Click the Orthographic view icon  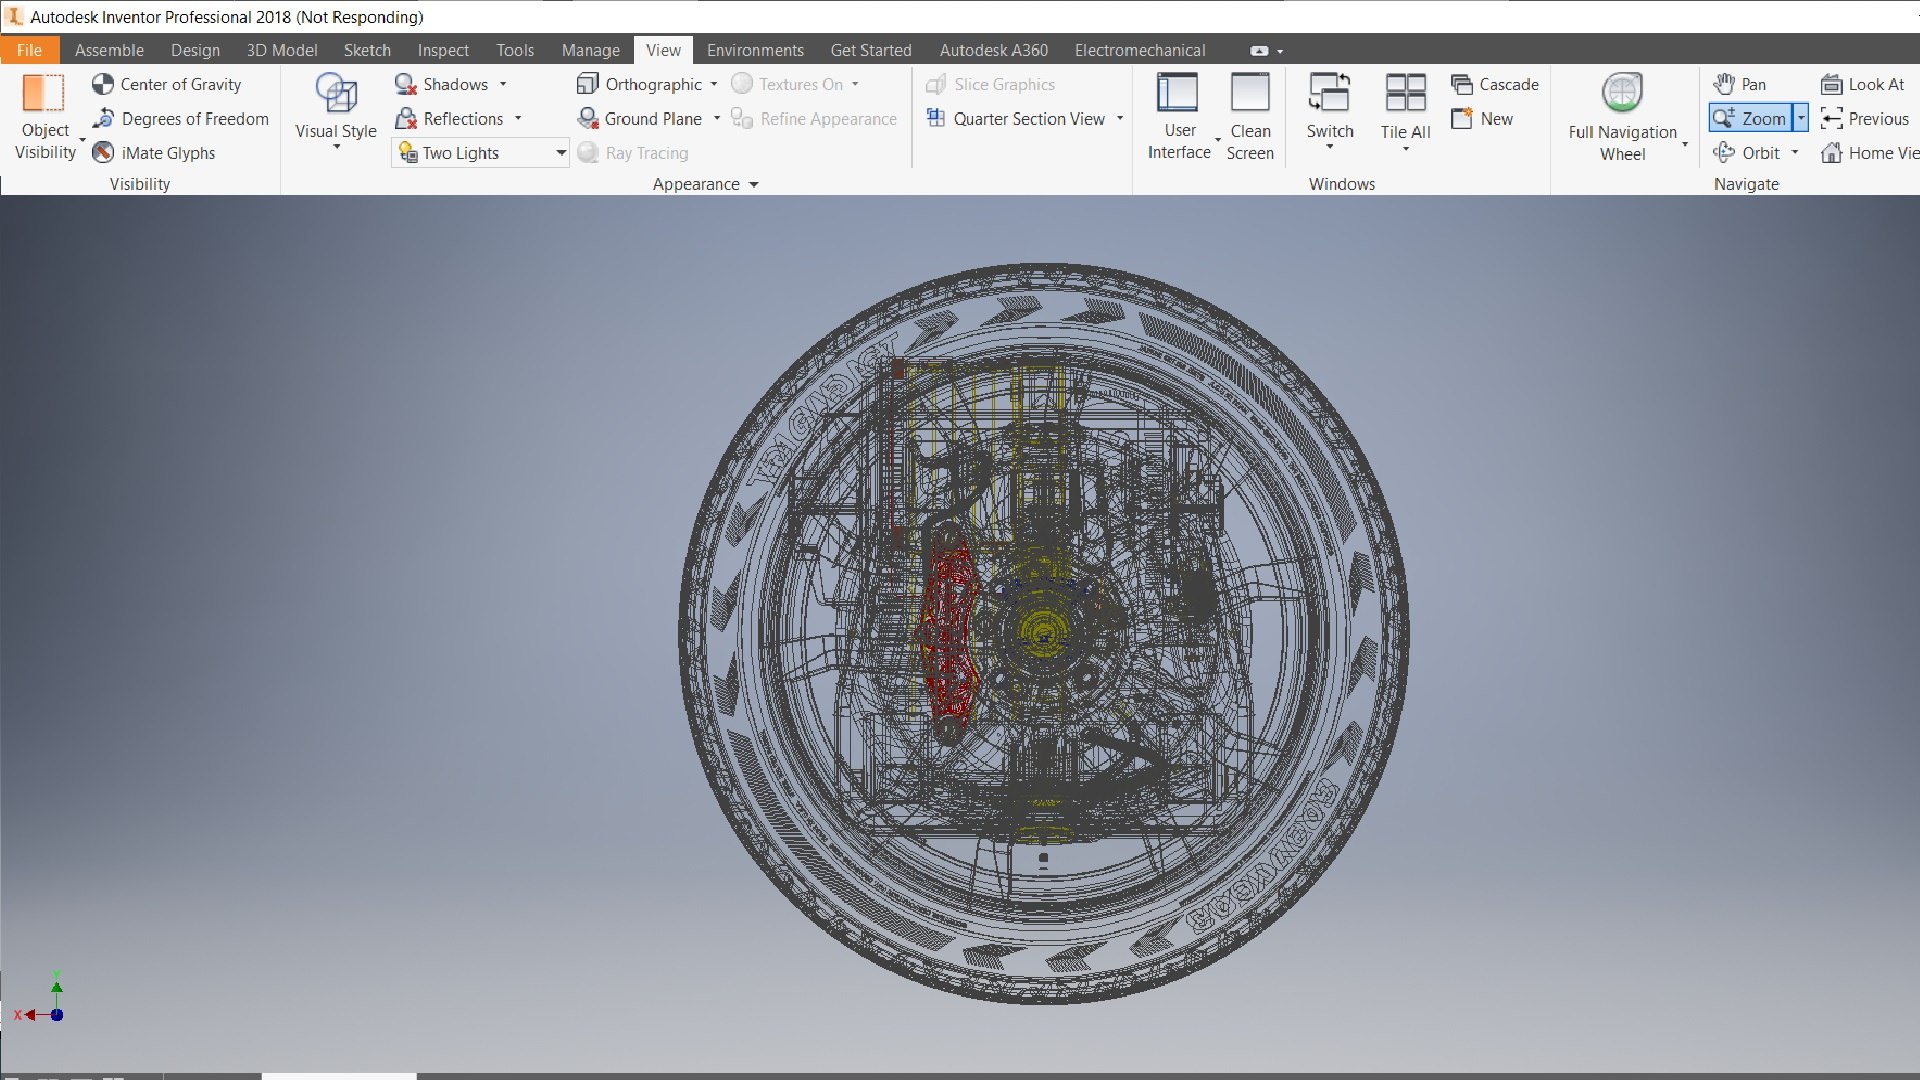pos(588,84)
